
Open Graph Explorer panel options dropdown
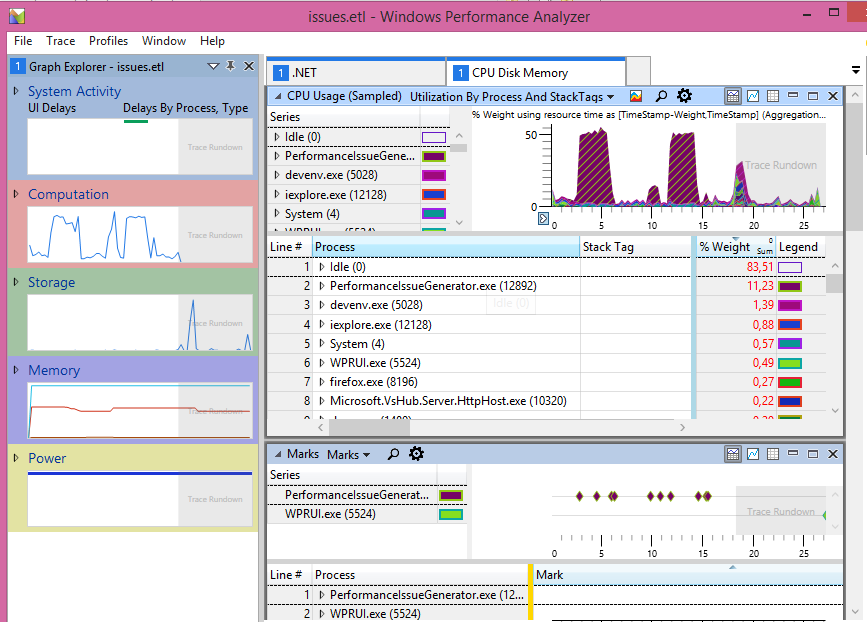click(213, 66)
